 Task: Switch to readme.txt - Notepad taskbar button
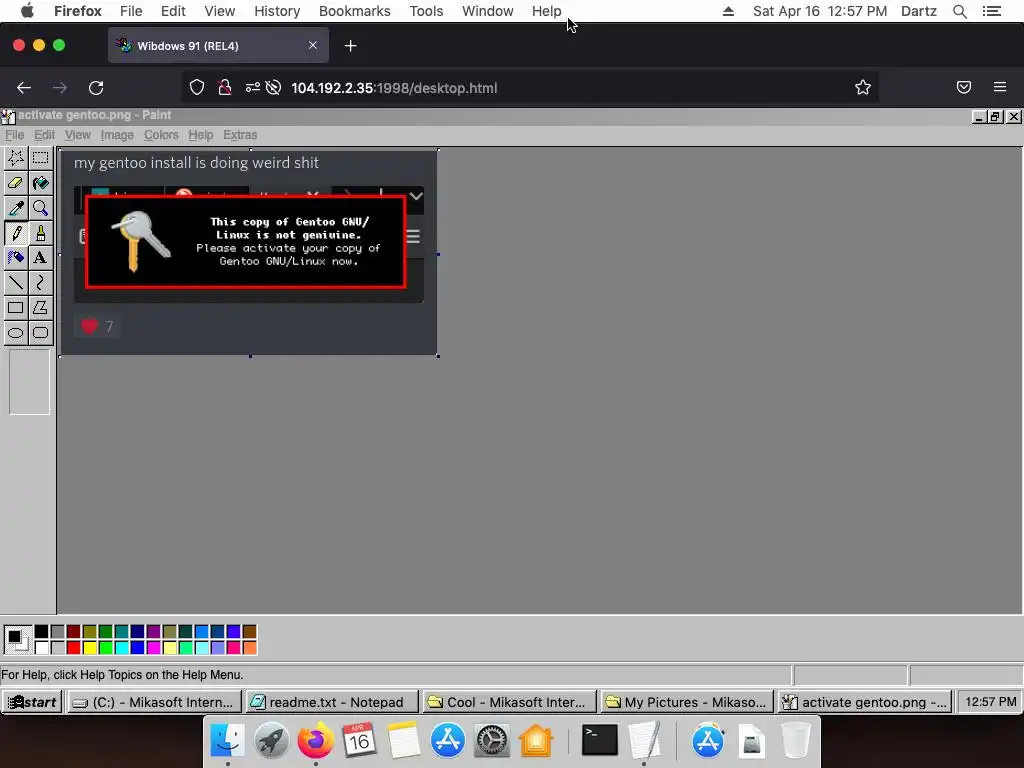(x=331, y=702)
